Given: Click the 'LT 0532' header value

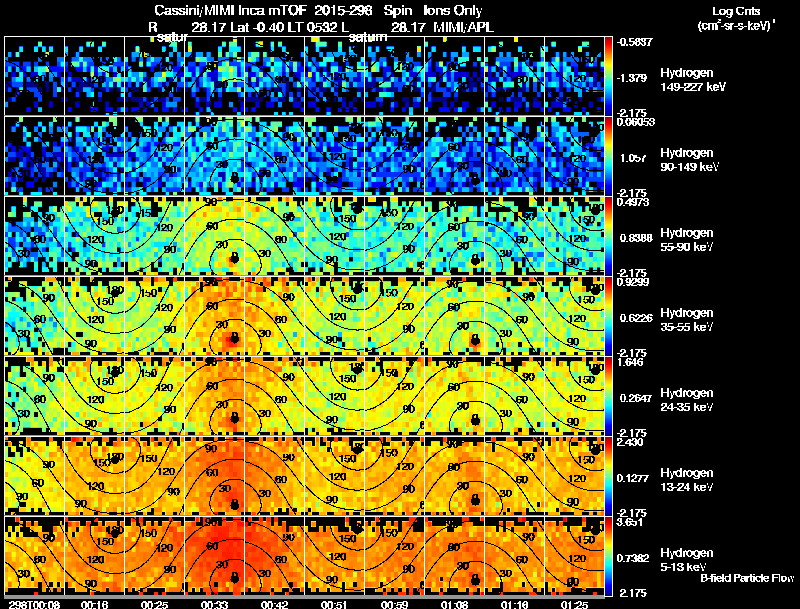Looking at the screenshot, I should [x=312, y=27].
